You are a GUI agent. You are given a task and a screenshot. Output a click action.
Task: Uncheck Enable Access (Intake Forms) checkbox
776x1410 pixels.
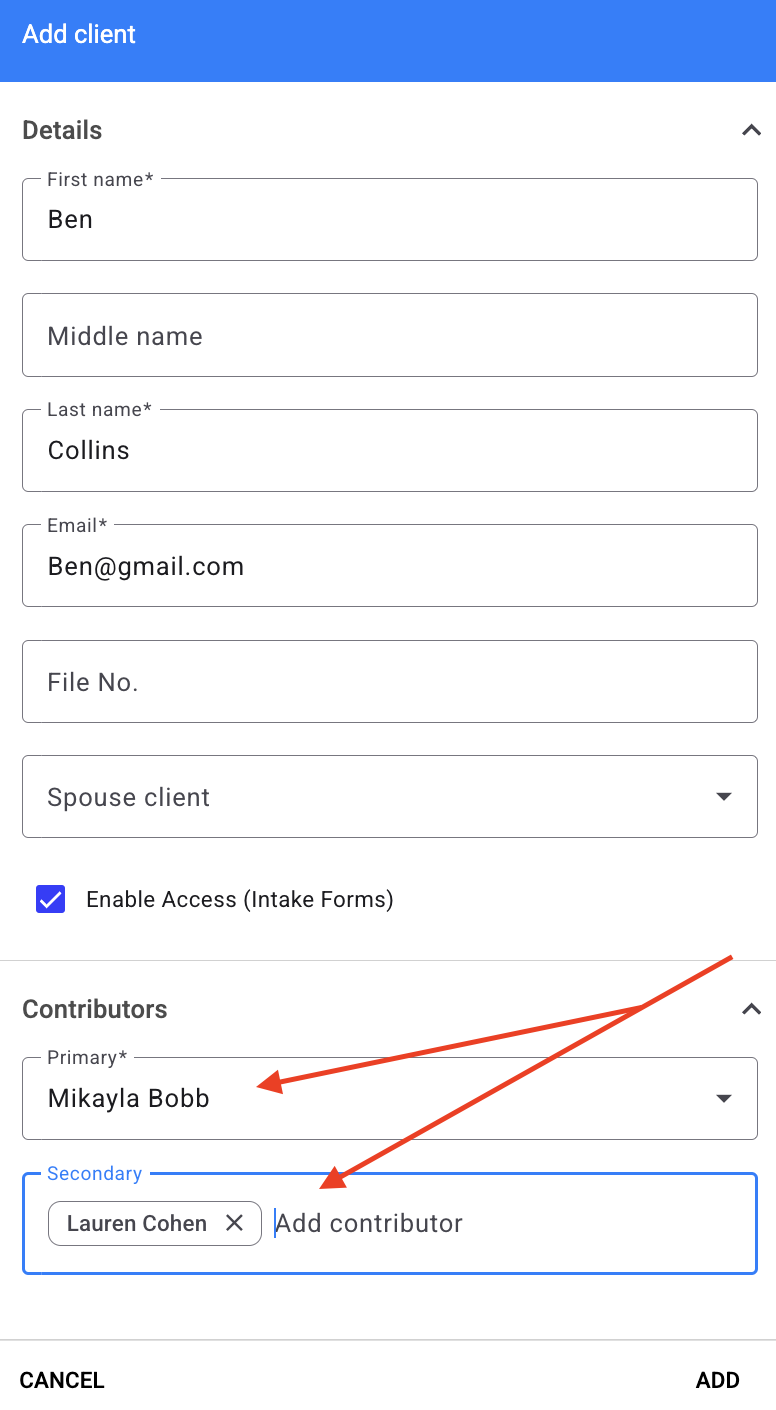pos(50,899)
